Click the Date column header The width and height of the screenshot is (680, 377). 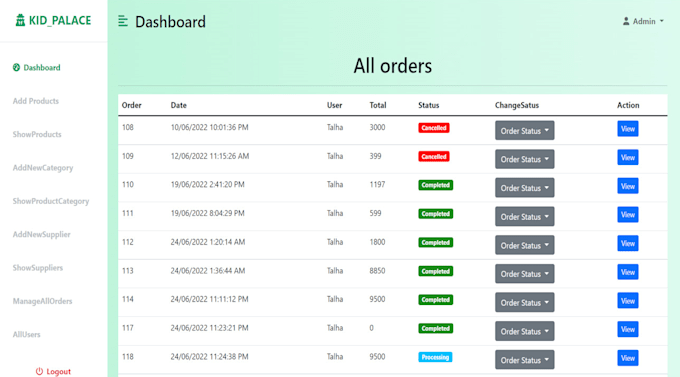tap(178, 105)
